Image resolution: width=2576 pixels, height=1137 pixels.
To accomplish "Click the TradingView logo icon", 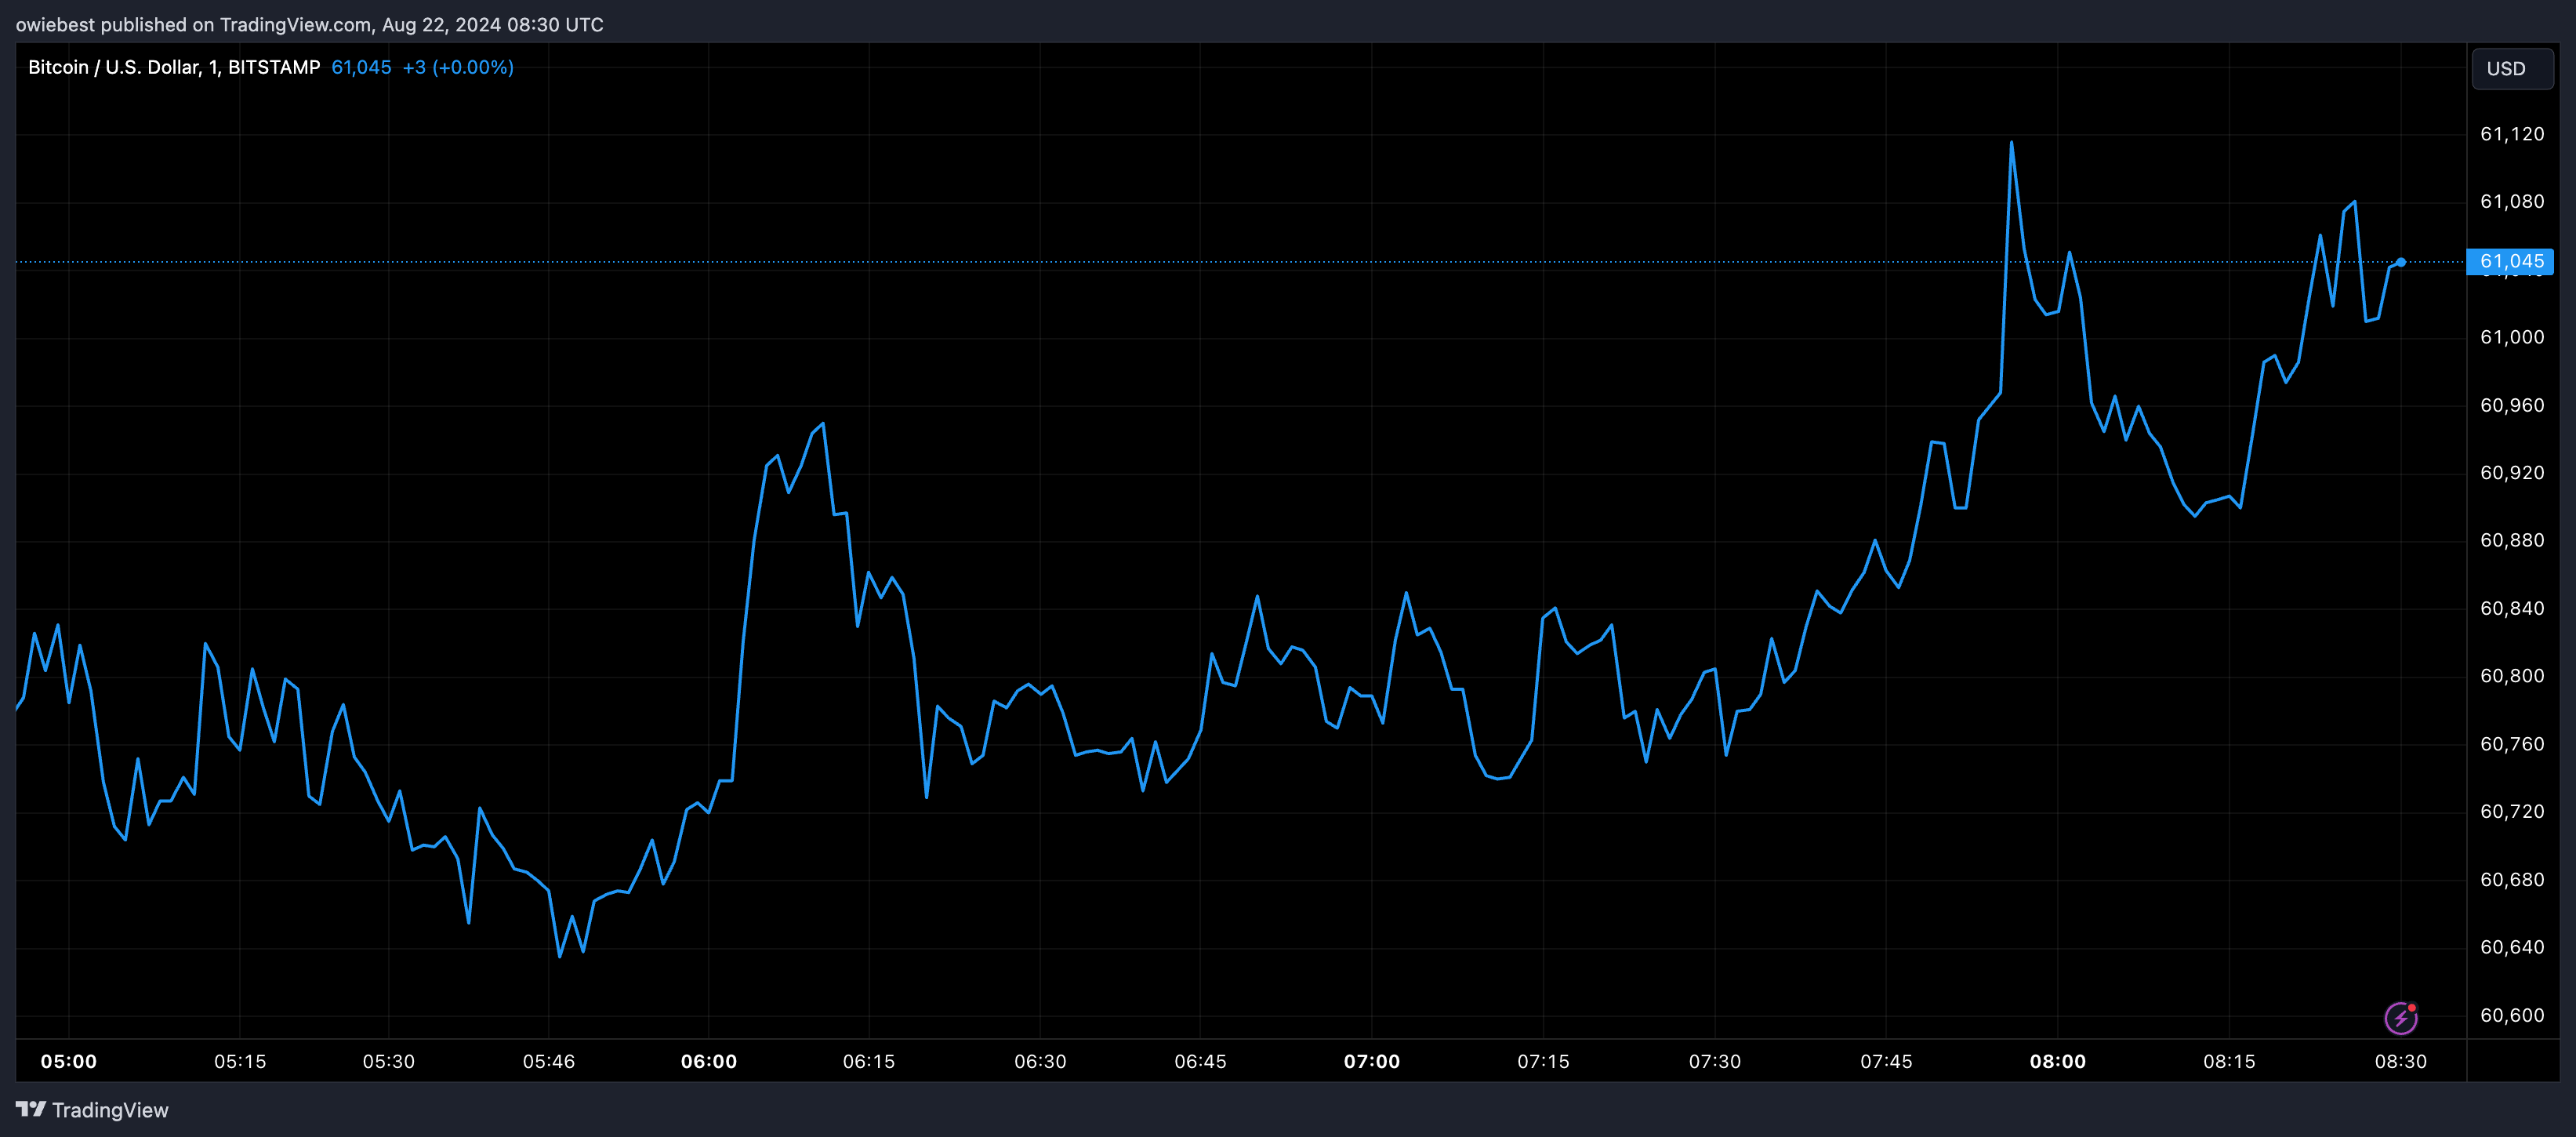I will click(31, 1109).
